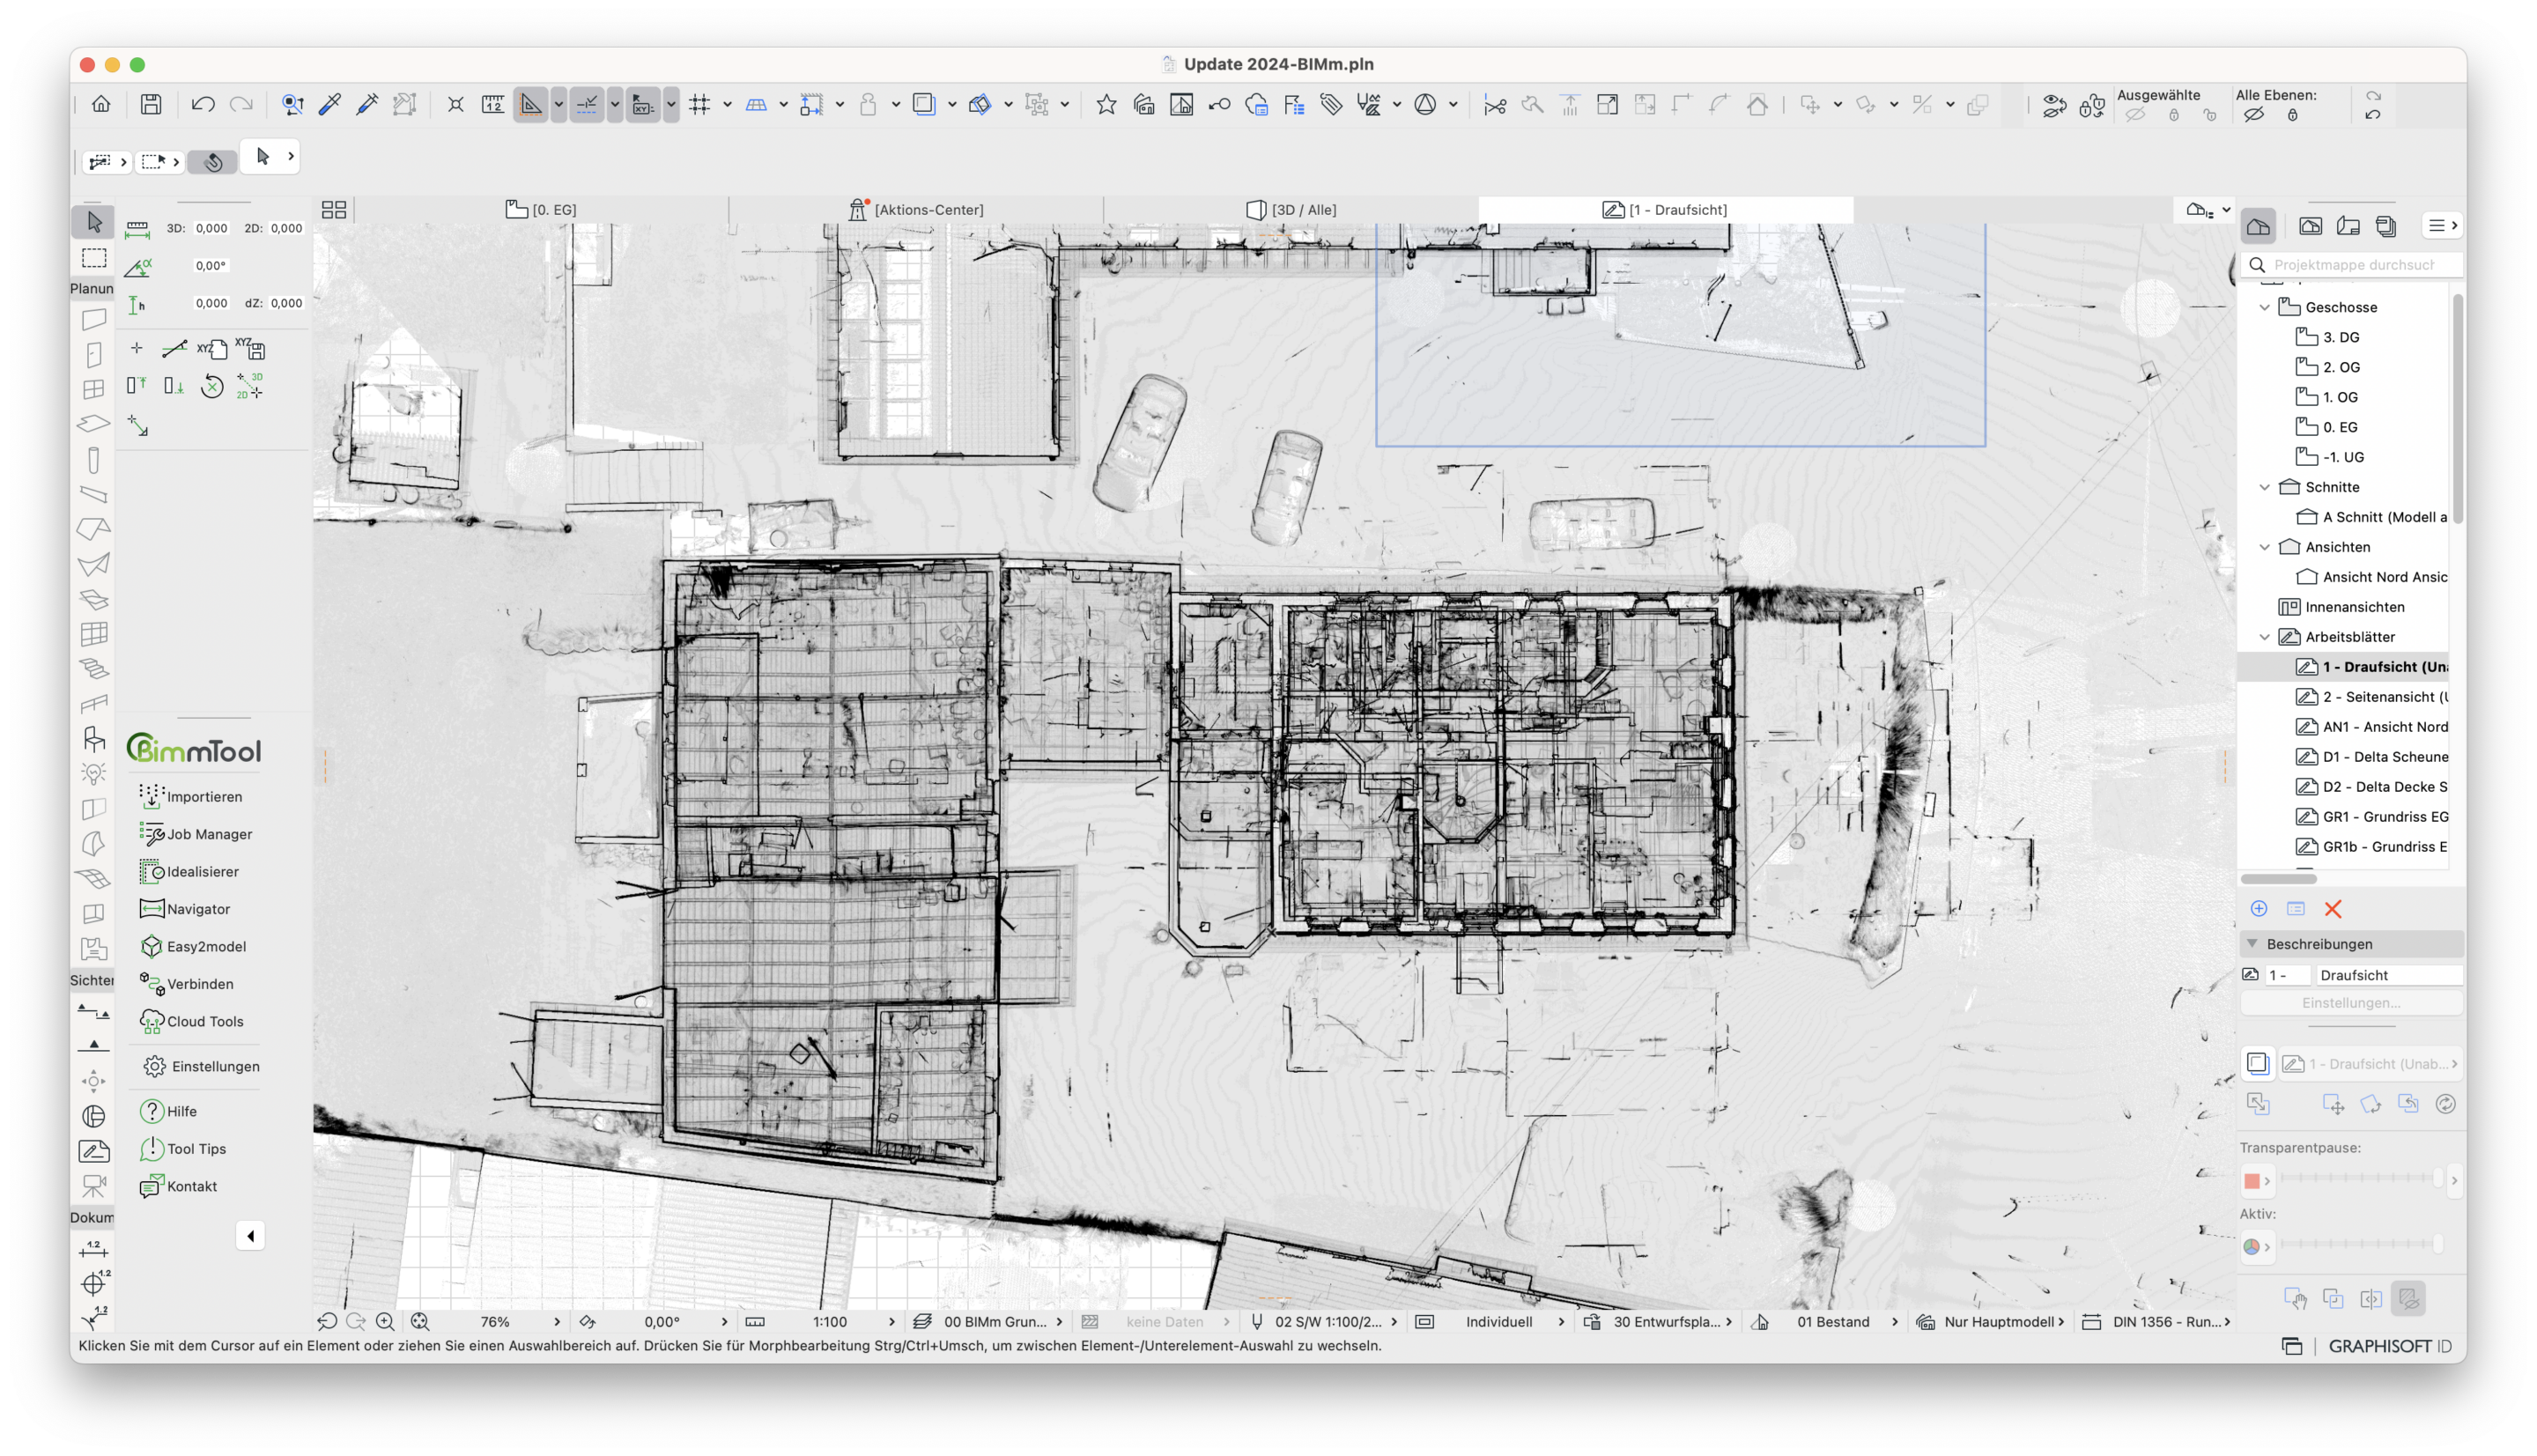Click the Redo arrow icon
Screen dimensions: 2537x1456
(x=241, y=104)
